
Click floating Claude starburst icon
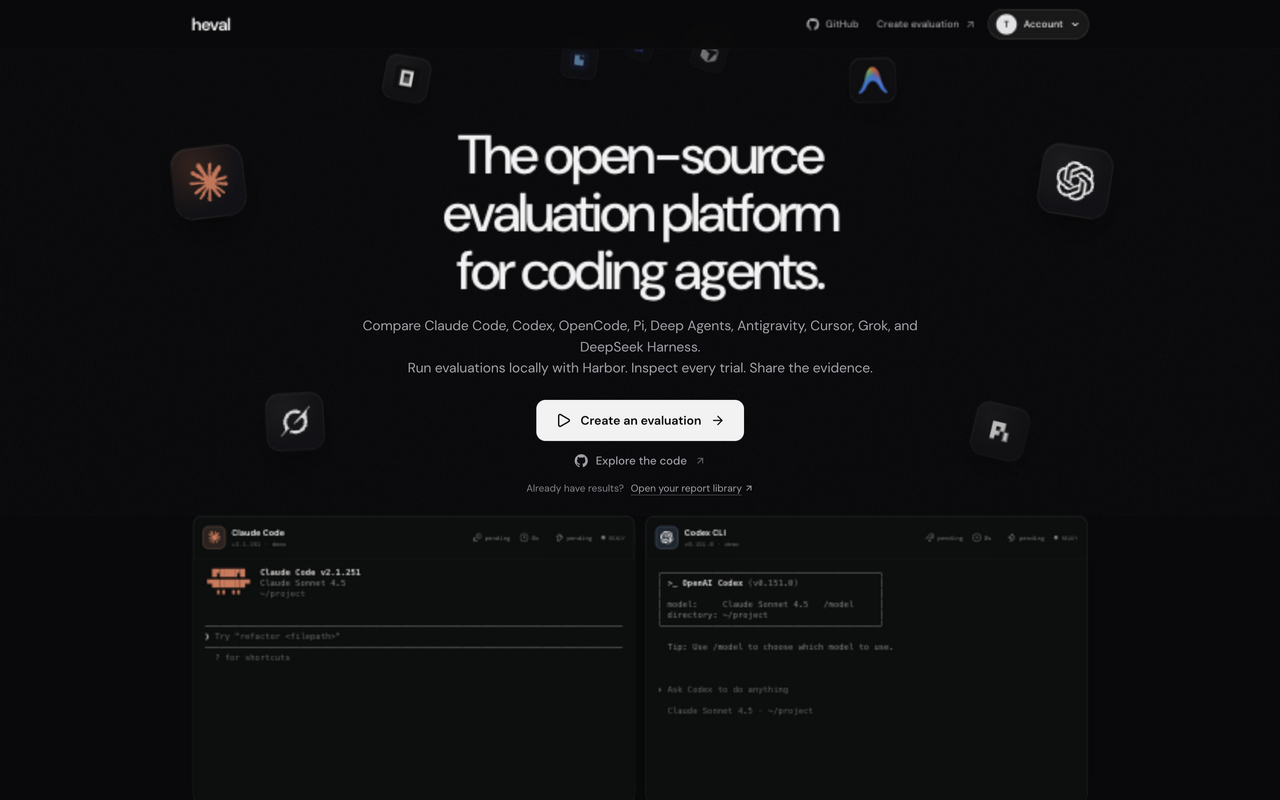pyautogui.click(x=208, y=182)
